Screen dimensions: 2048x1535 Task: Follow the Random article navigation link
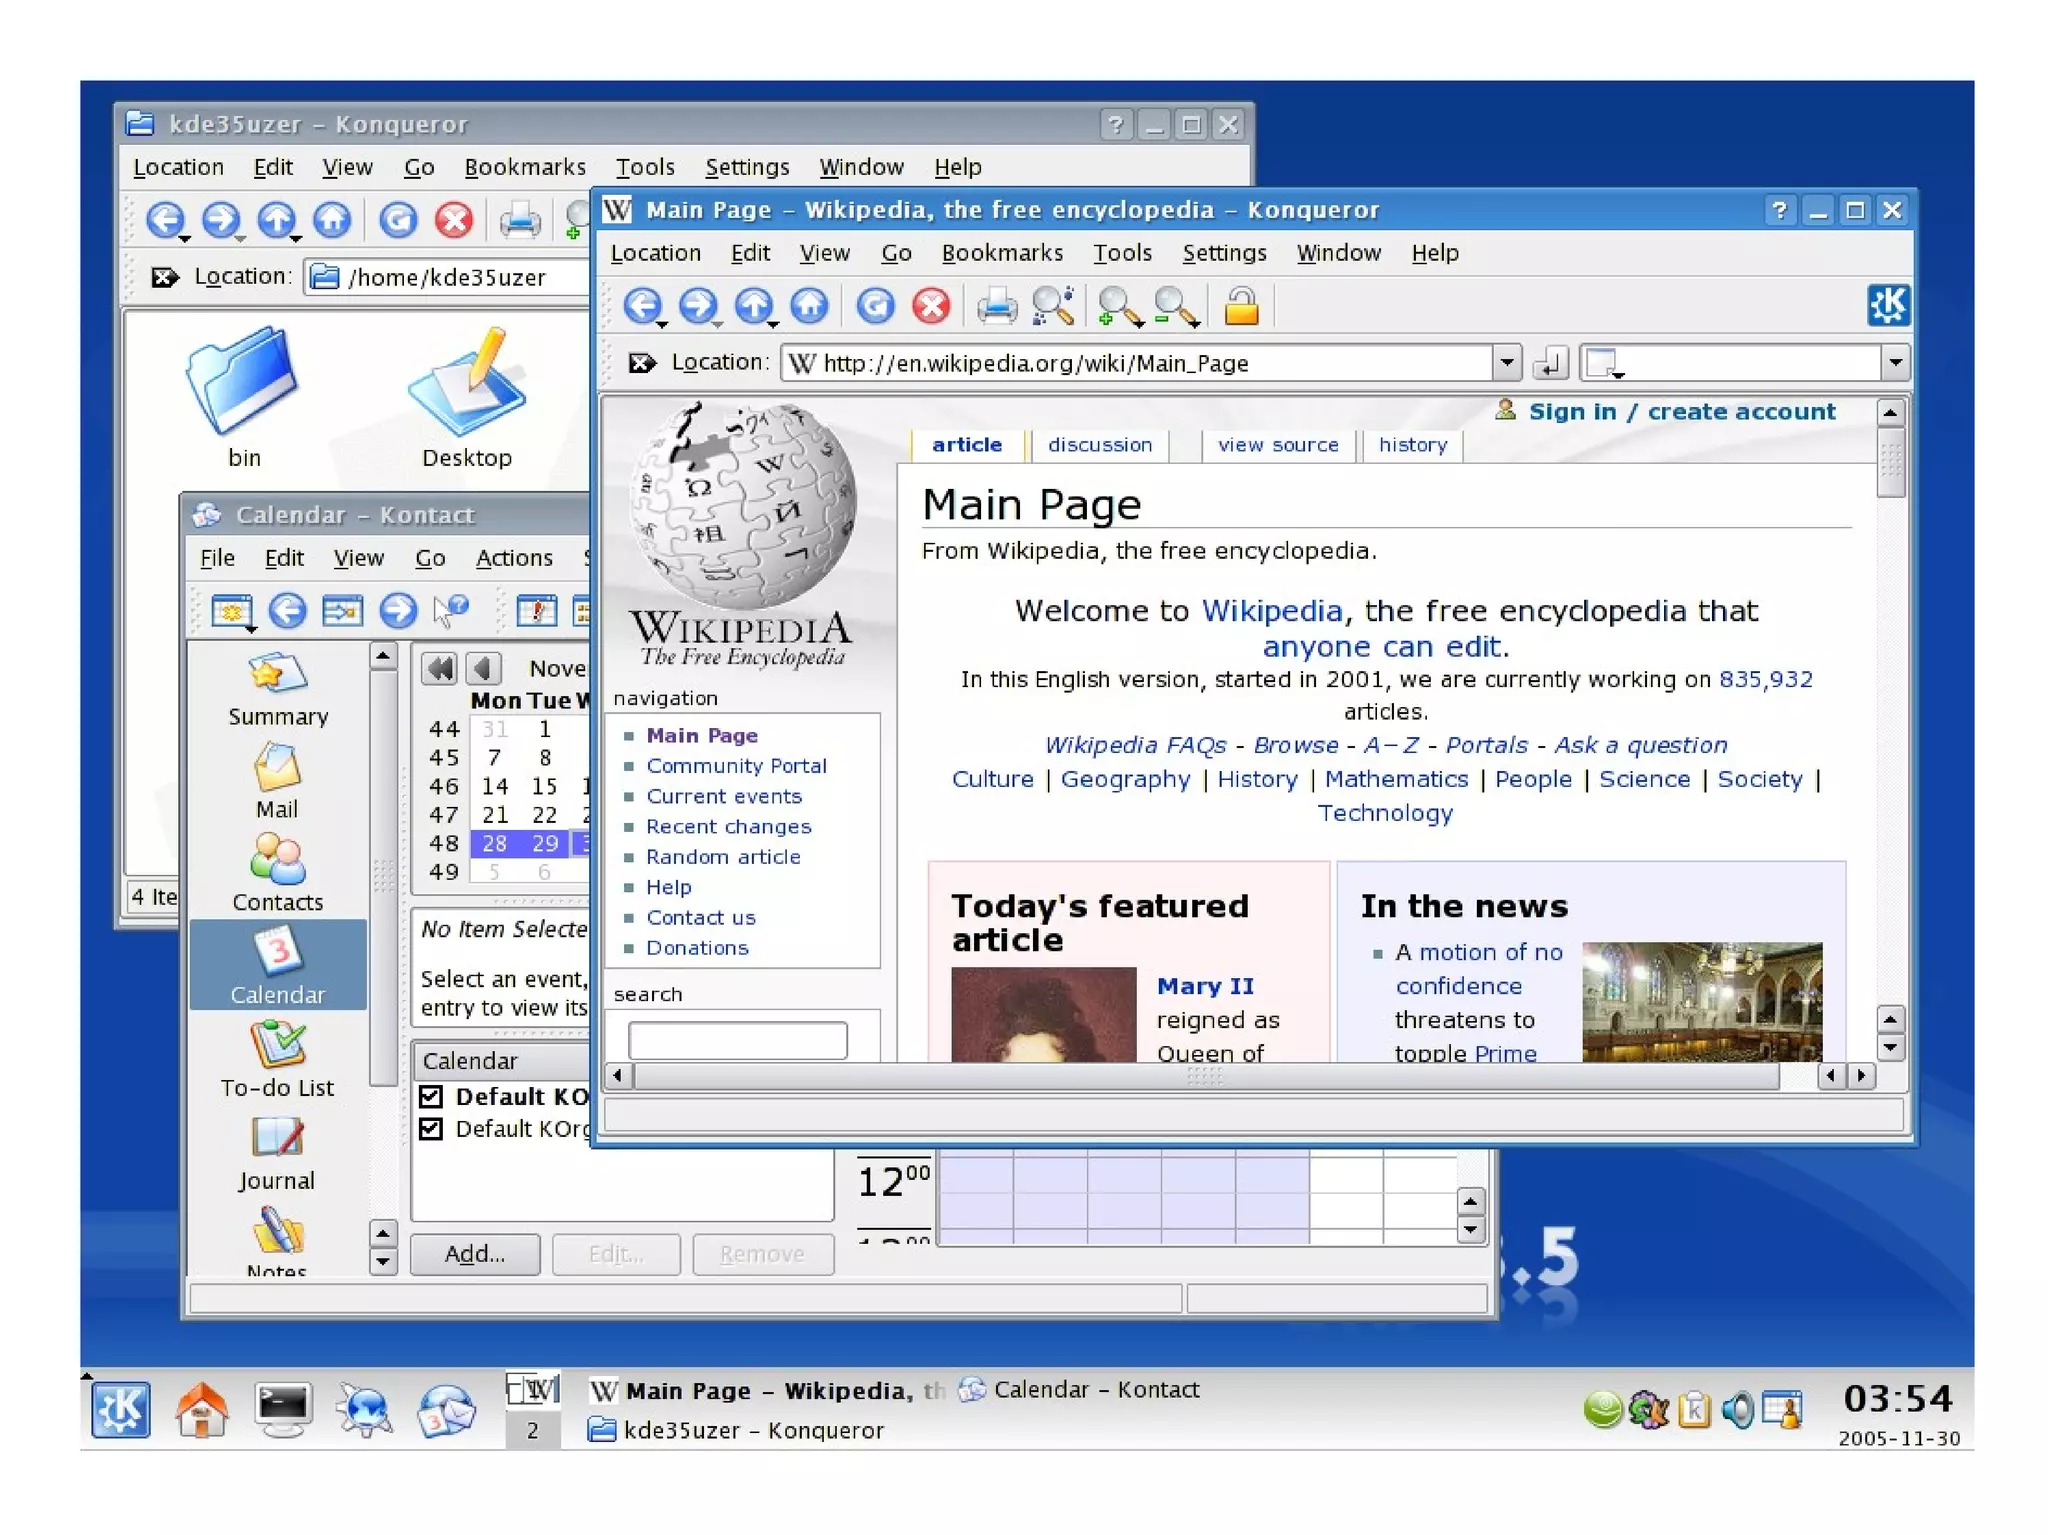[x=722, y=857]
